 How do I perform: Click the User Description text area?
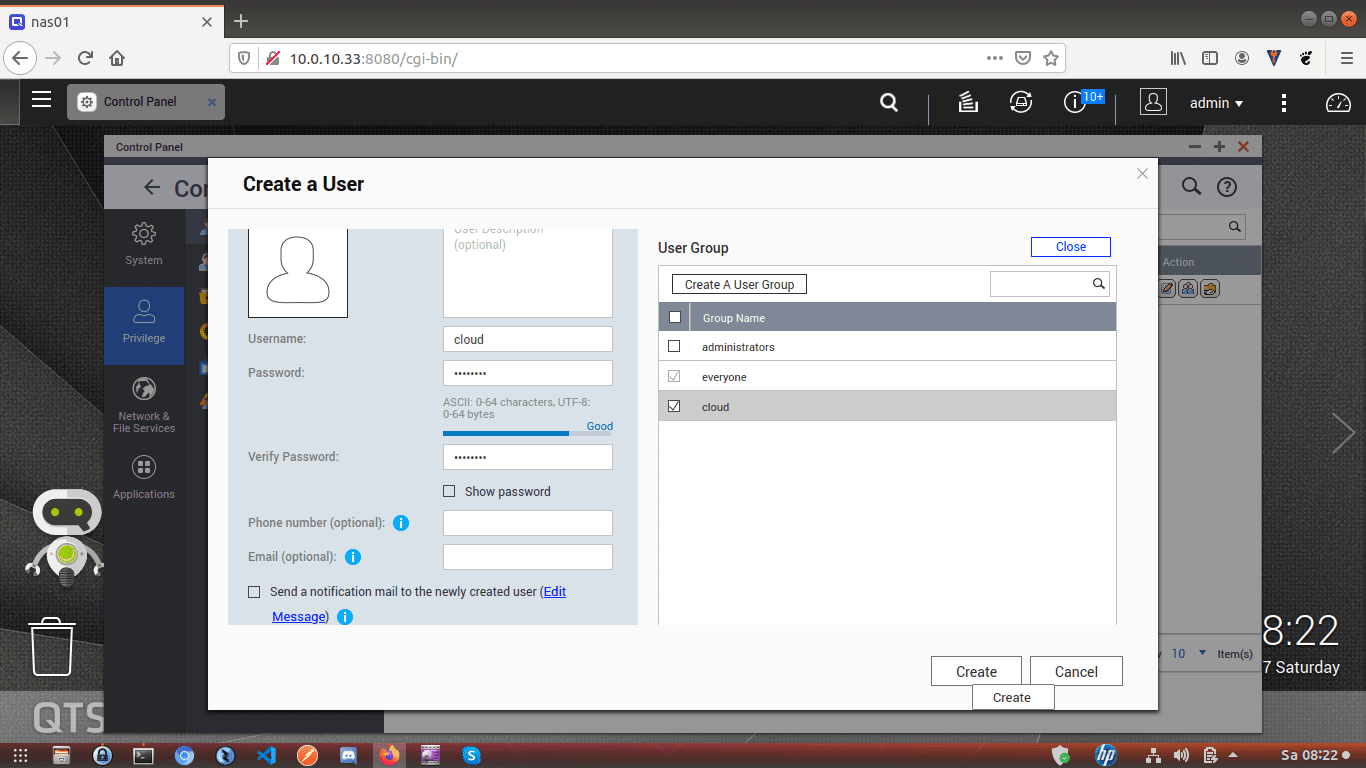click(528, 273)
